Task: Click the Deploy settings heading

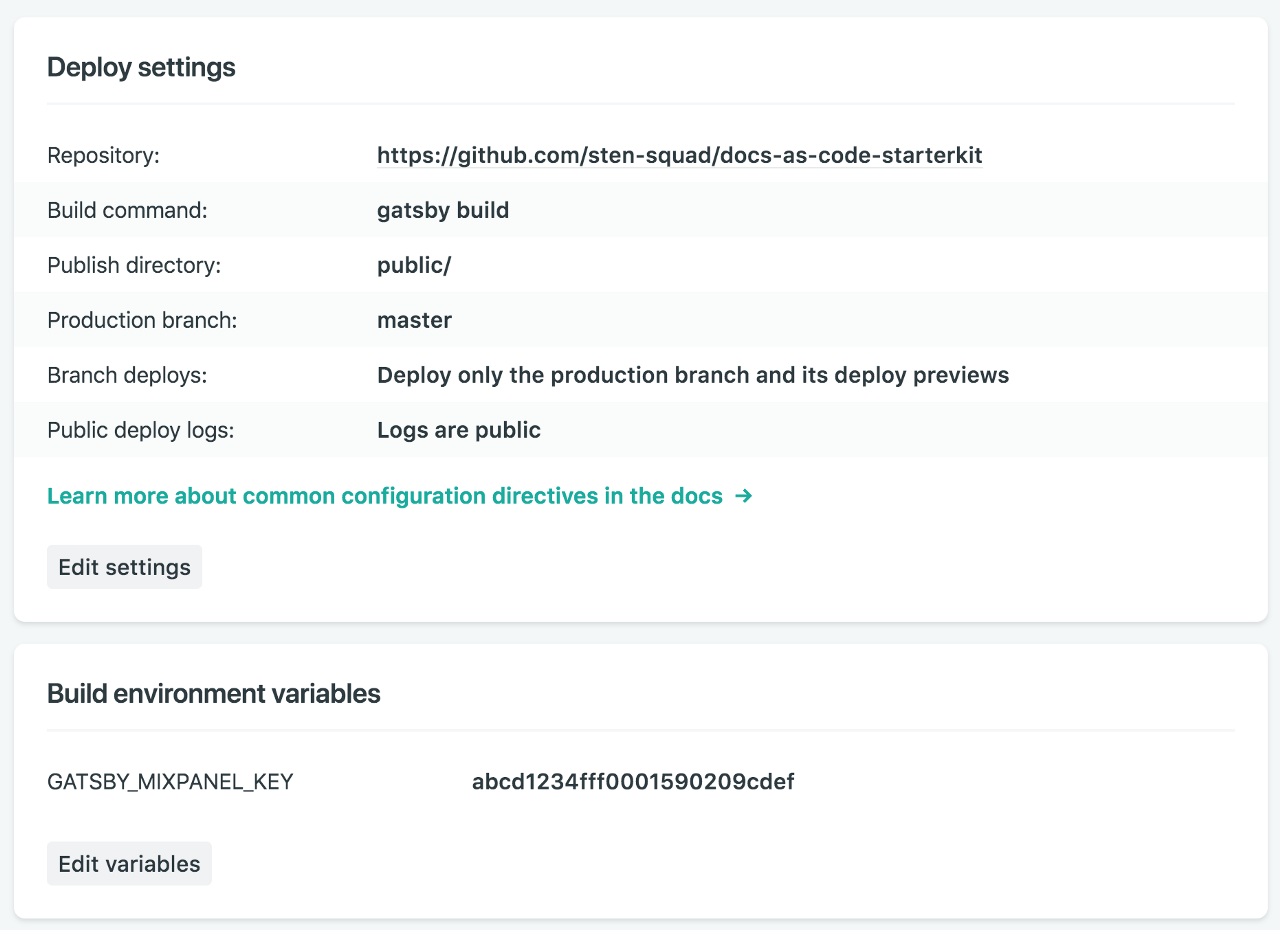Action: (x=141, y=67)
